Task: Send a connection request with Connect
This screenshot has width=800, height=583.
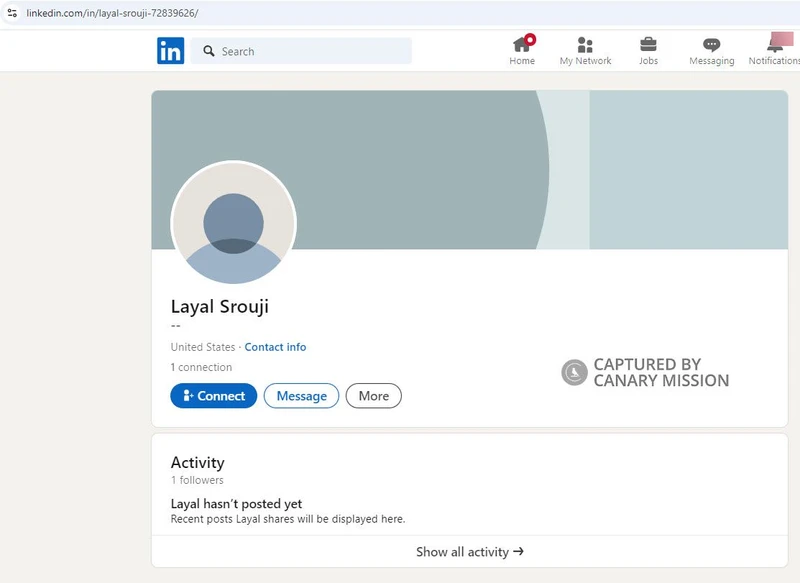Action: point(213,396)
